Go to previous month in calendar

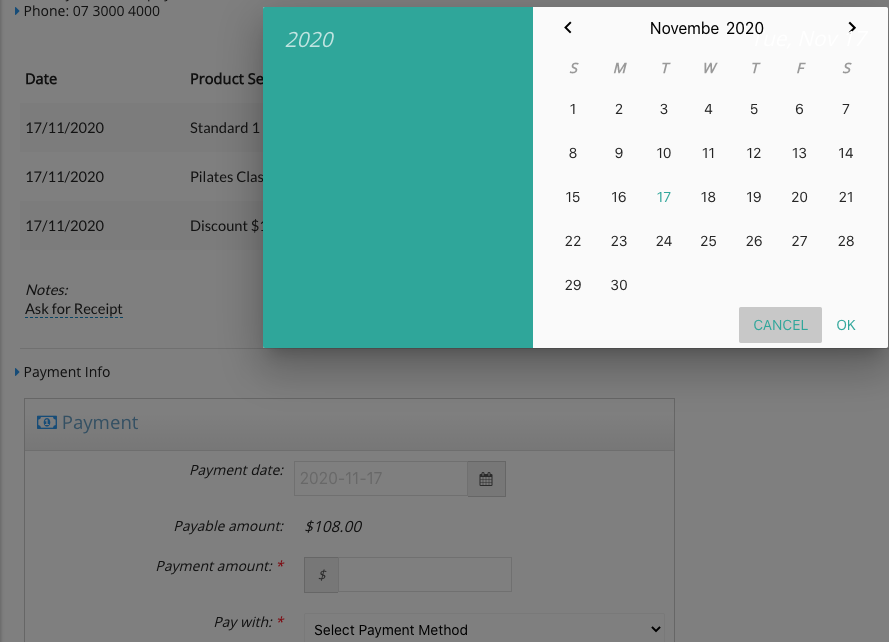[568, 27]
